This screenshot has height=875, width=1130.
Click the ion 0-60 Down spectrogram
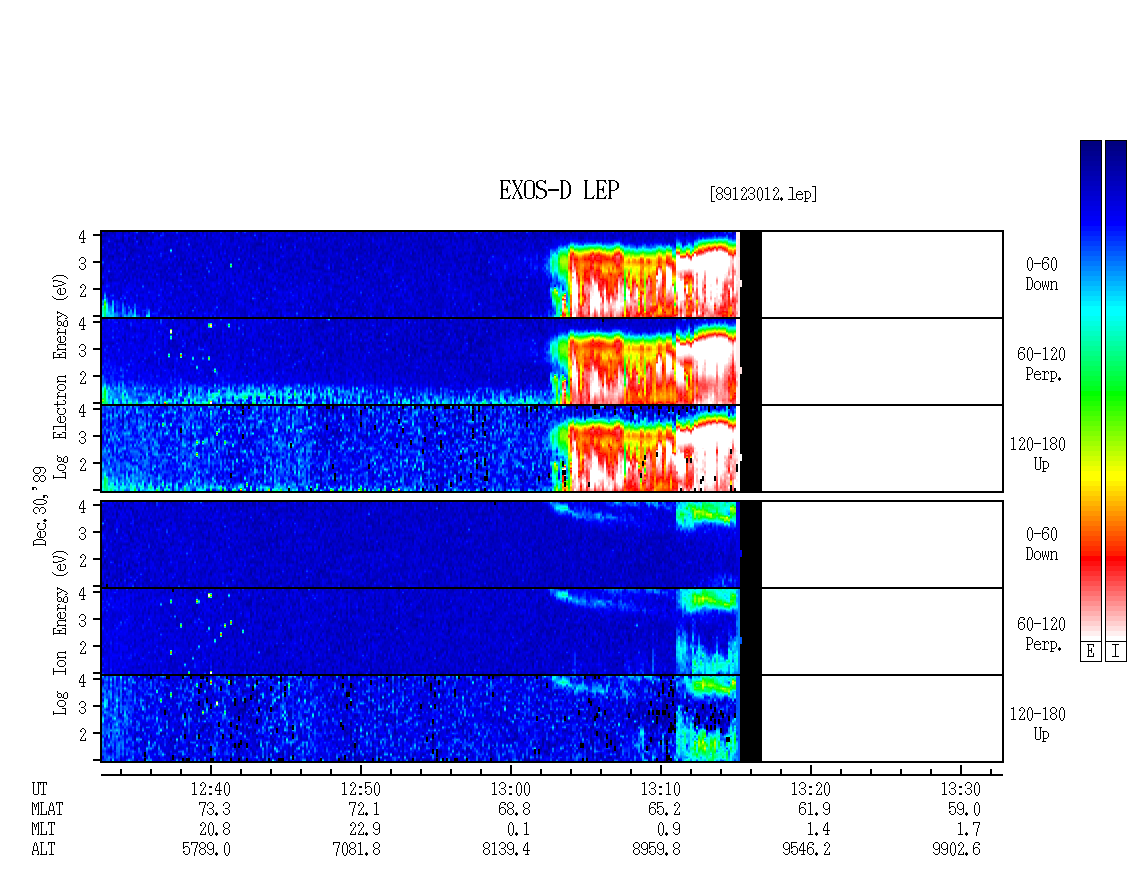tap(552, 544)
